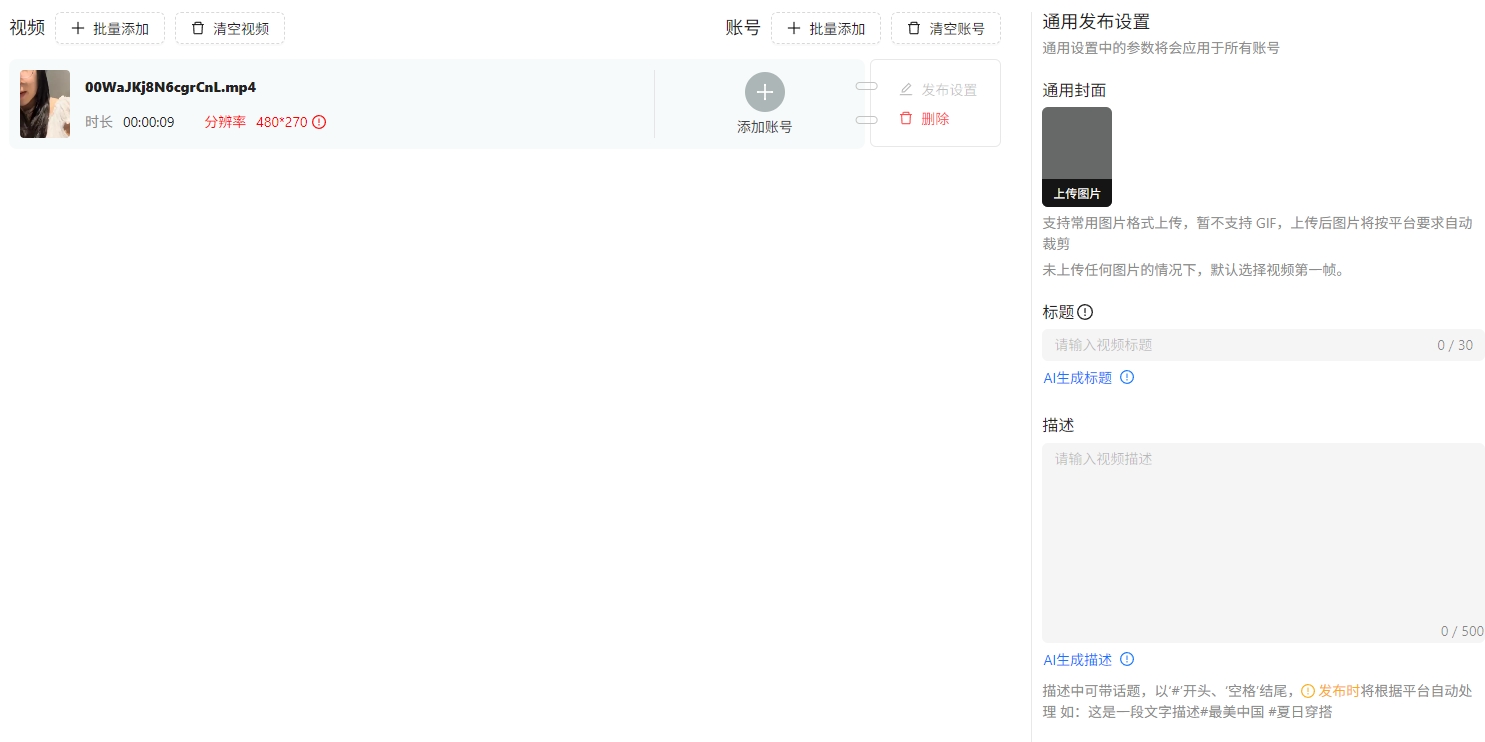
Task: Click the info icon next to 标题
Action: [x=1085, y=312]
